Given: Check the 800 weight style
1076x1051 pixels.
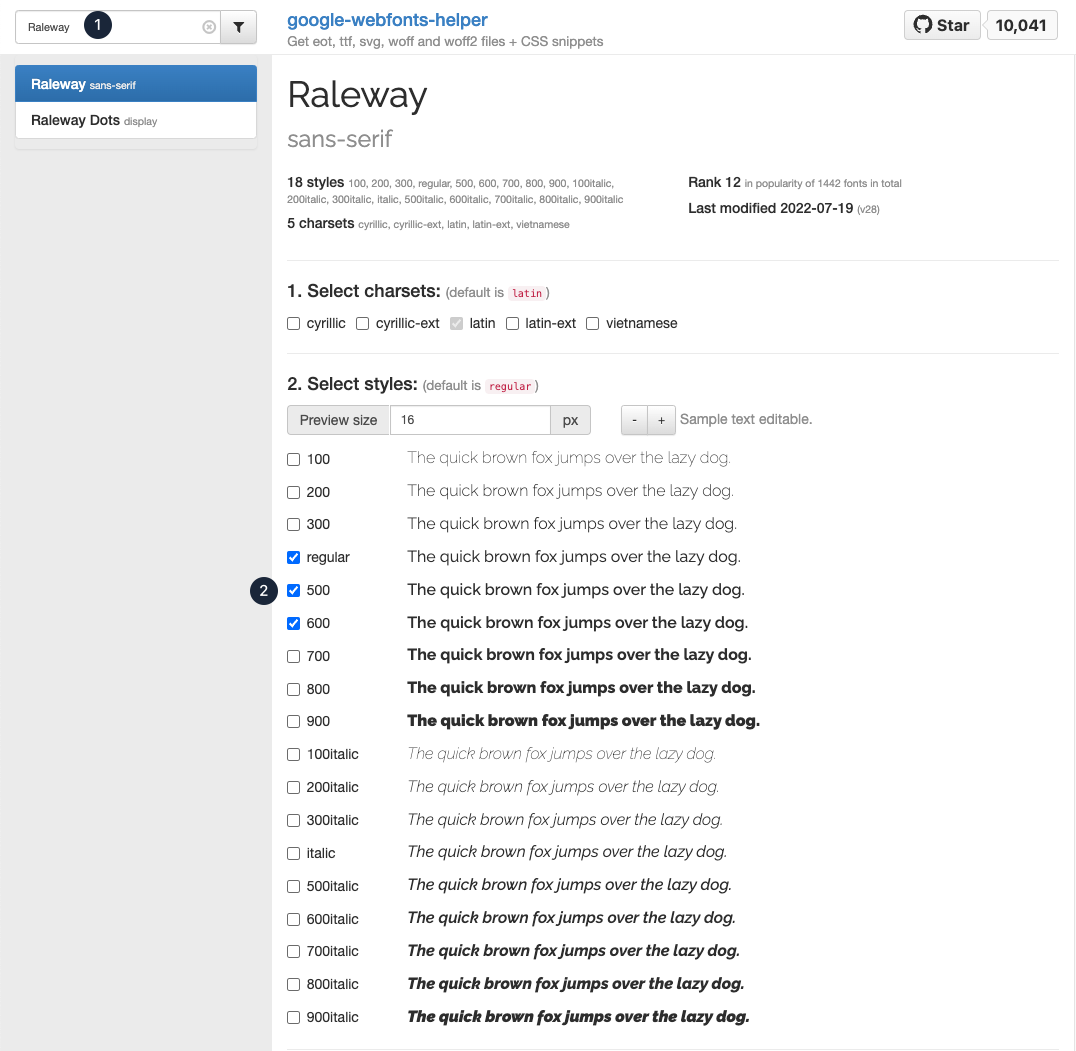Looking at the screenshot, I should (x=294, y=689).
